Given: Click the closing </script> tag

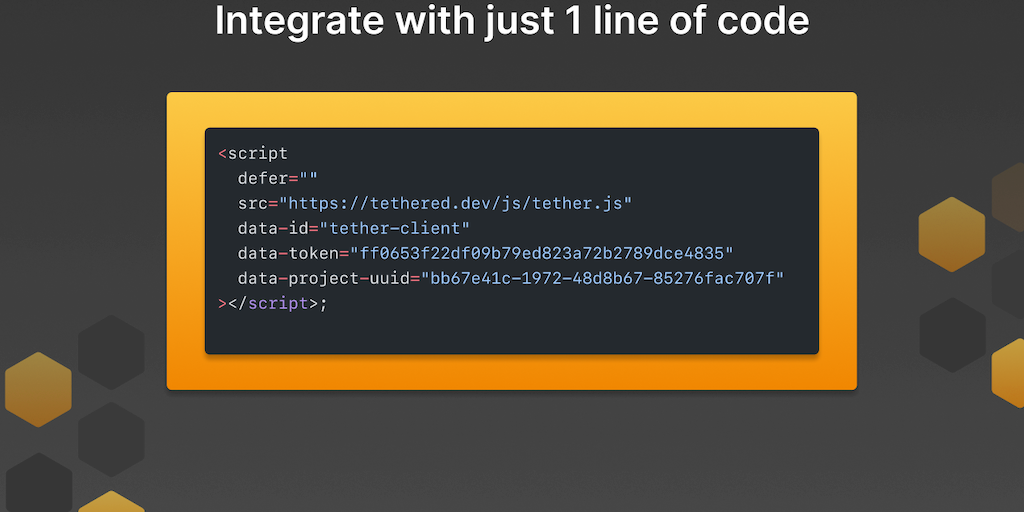Looking at the screenshot, I should 272,303.
